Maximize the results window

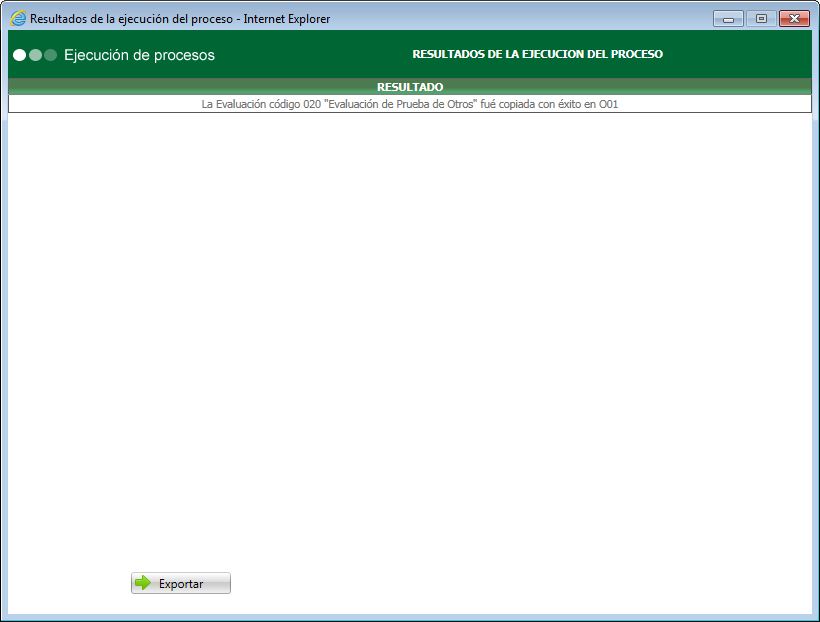[761, 19]
